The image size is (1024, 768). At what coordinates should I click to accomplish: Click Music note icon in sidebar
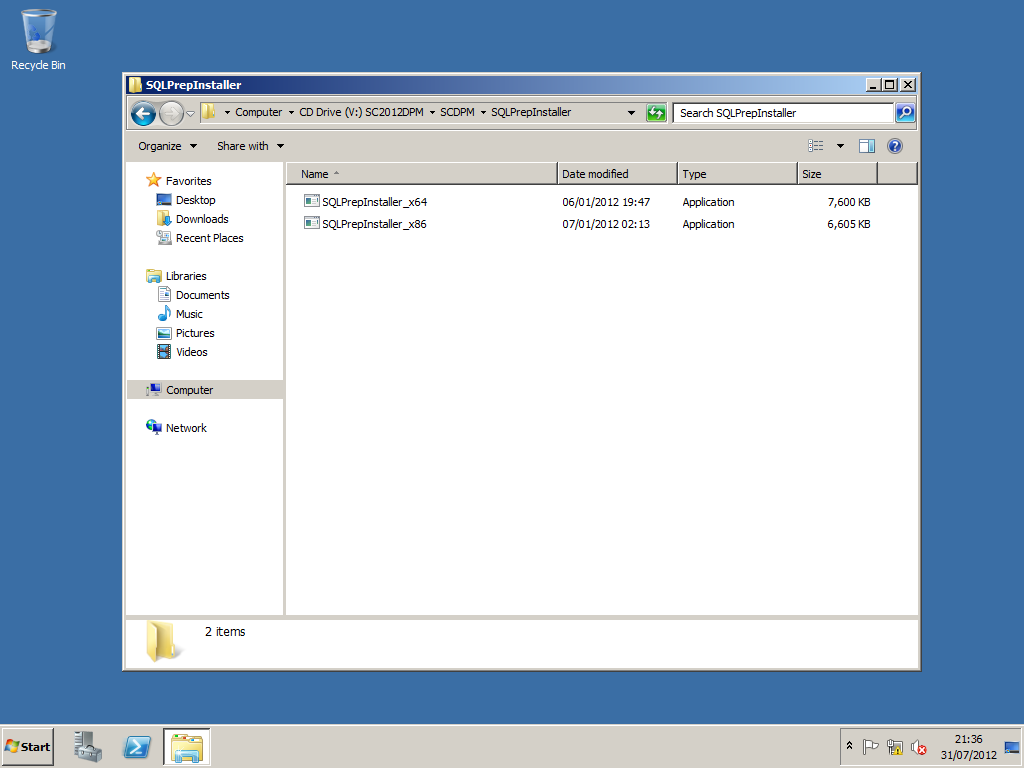164,313
